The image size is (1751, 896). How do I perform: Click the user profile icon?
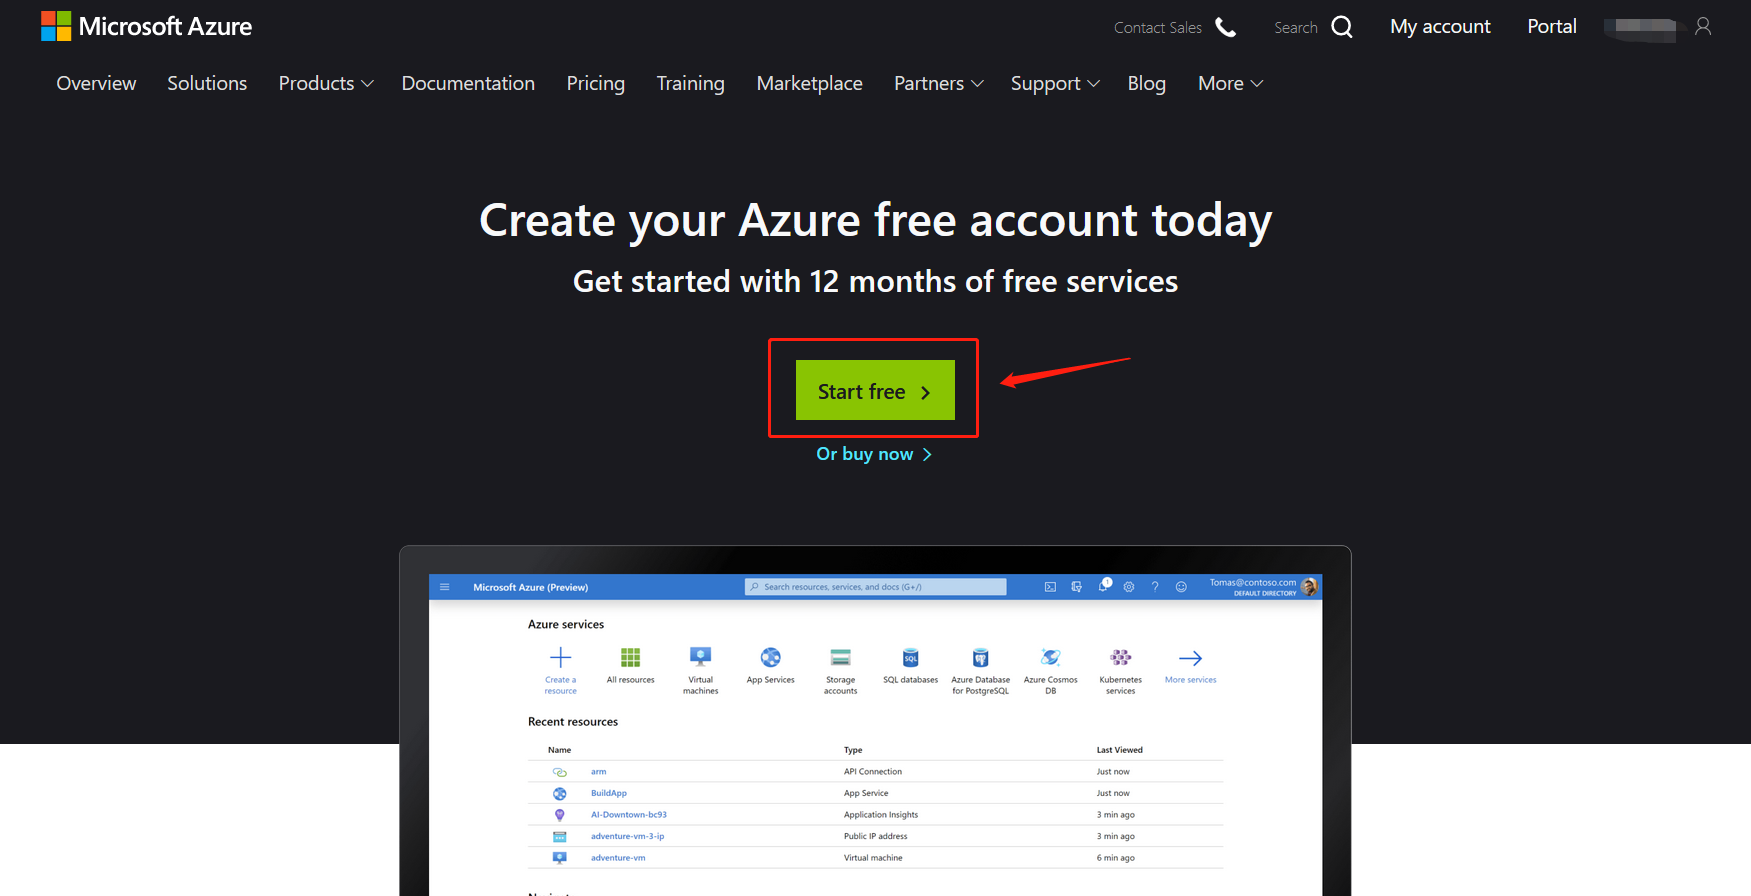1703,27
